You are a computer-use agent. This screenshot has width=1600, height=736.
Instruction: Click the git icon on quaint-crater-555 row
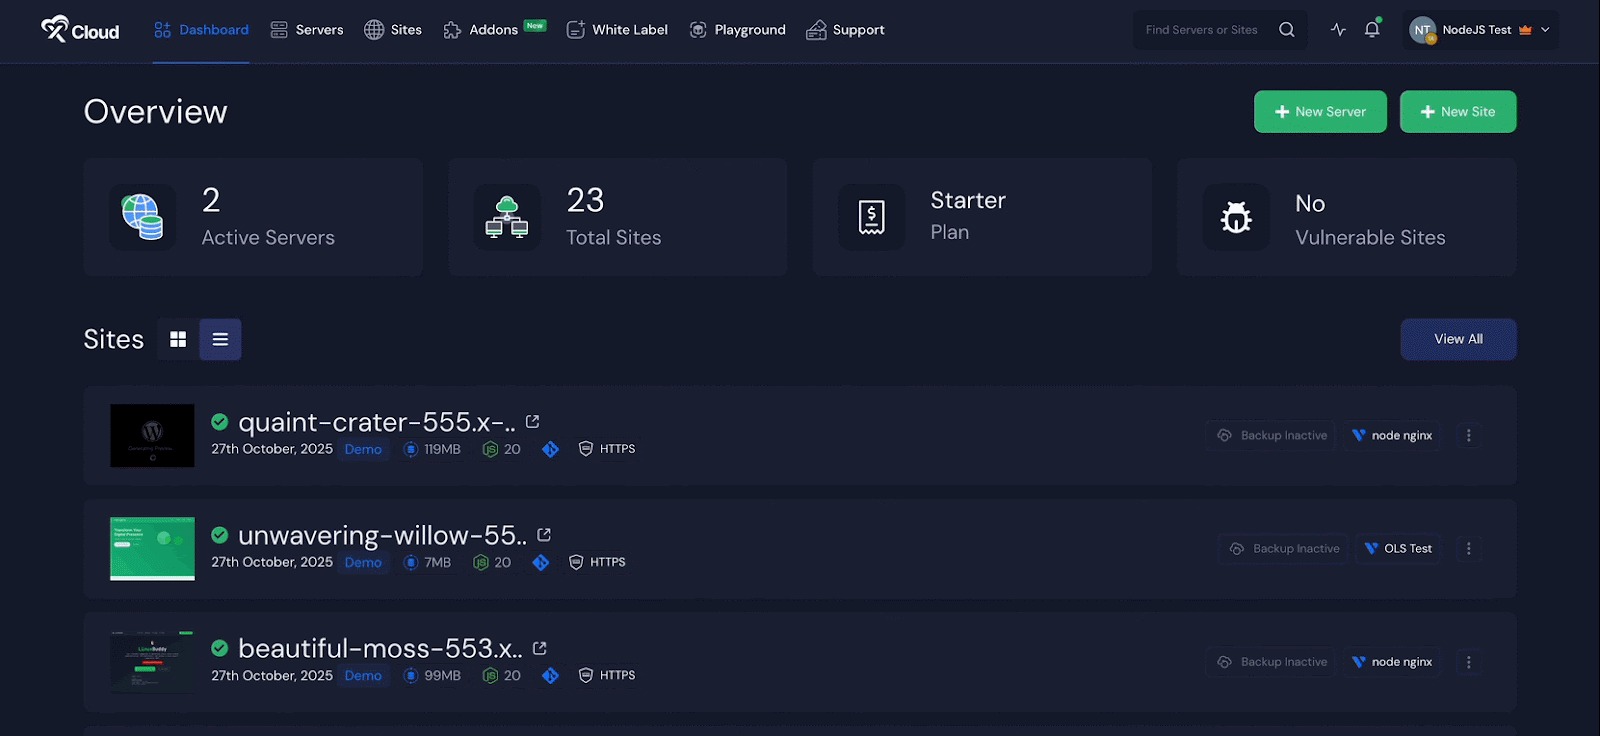550,449
